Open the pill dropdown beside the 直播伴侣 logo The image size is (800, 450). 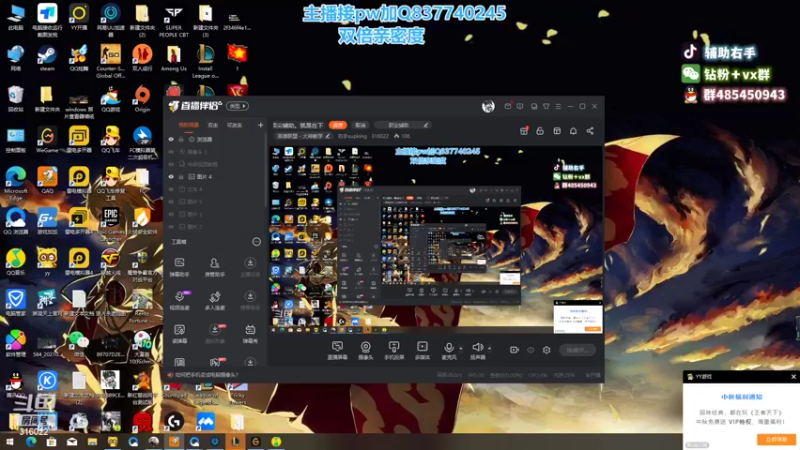[x=237, y=106]
